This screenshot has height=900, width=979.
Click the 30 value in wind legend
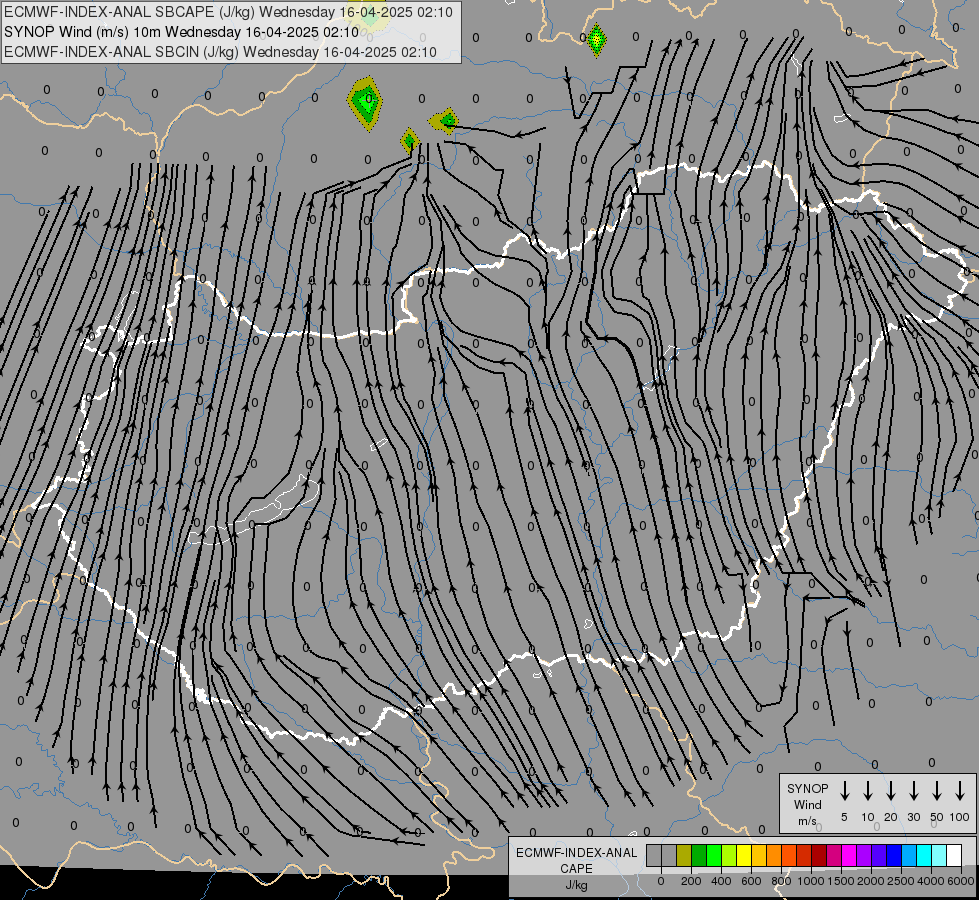[x=914, y=817]
